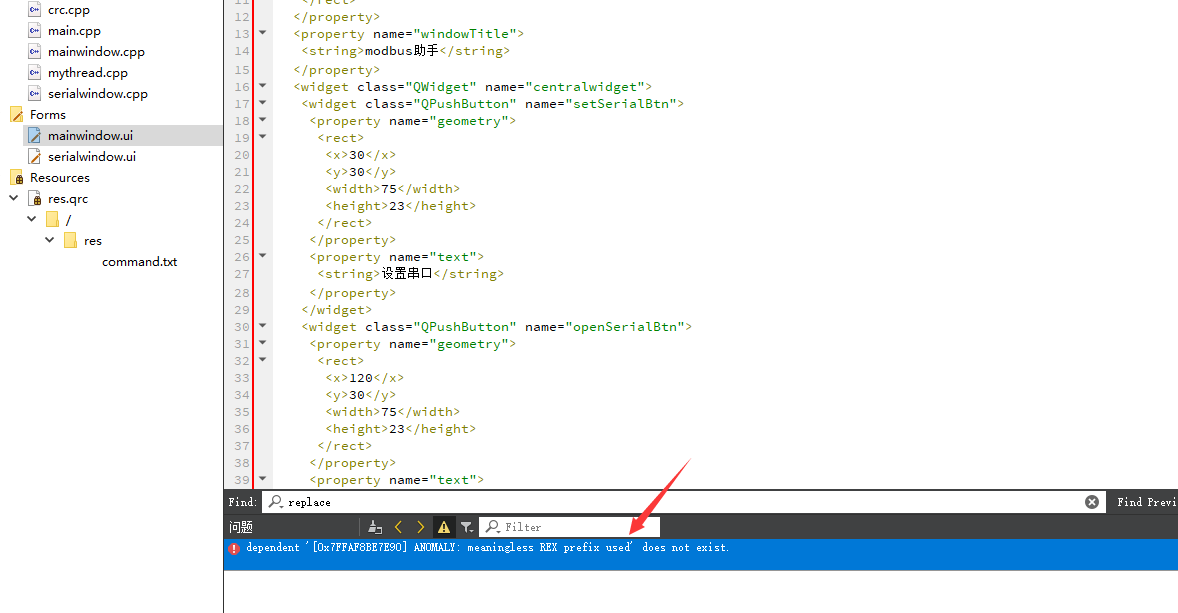Open the filter funnel icon in Issues pane
Viewport: 1178px width, 613px height.
pos(467,526)
